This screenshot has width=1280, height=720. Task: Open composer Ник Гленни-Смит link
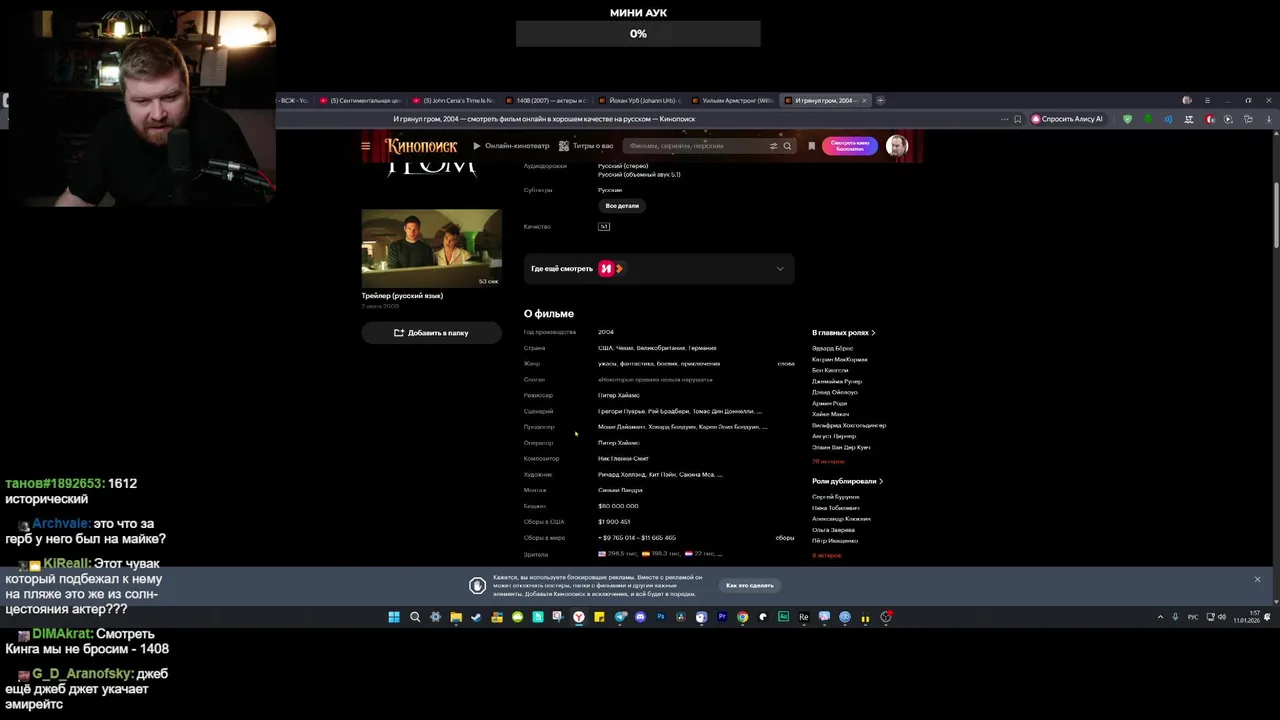point(623,458)
